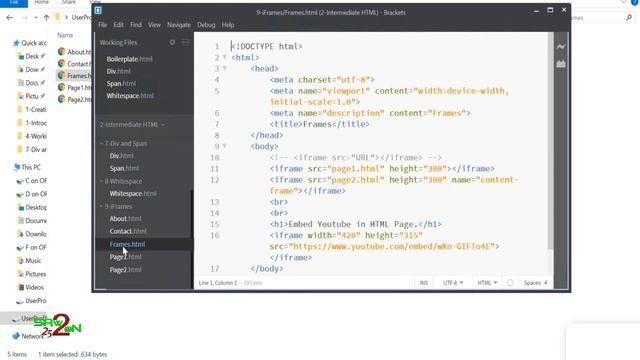Fold body tag on line 9
The width and height of the screenshot is (640, 360).
point(224,146)
